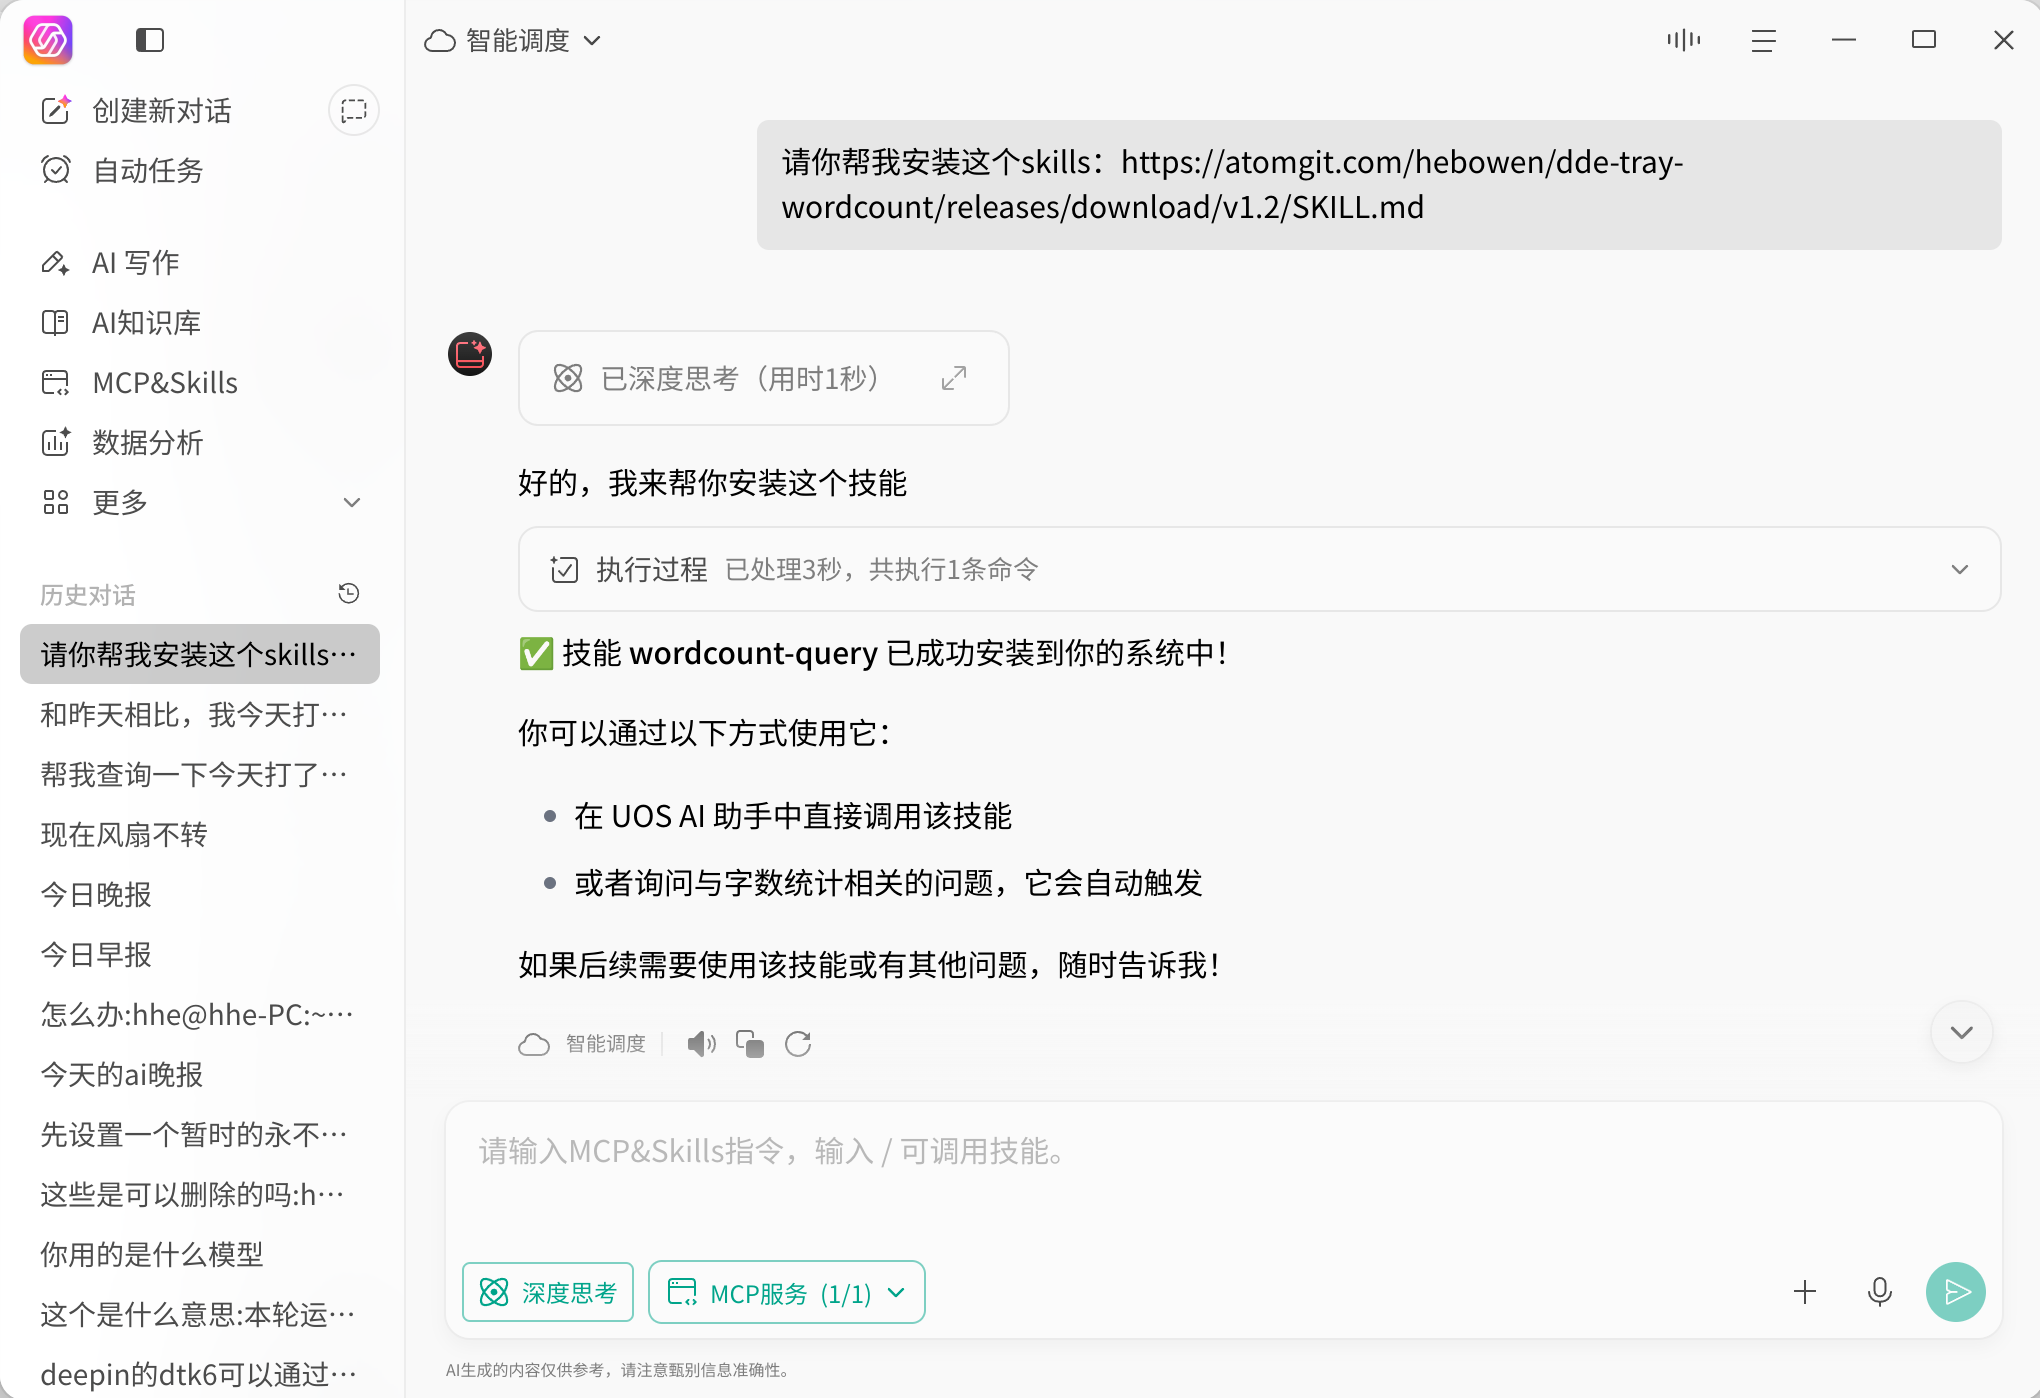
Task: Open history chat 你用的是什么模型
Action: [200, 1254]
